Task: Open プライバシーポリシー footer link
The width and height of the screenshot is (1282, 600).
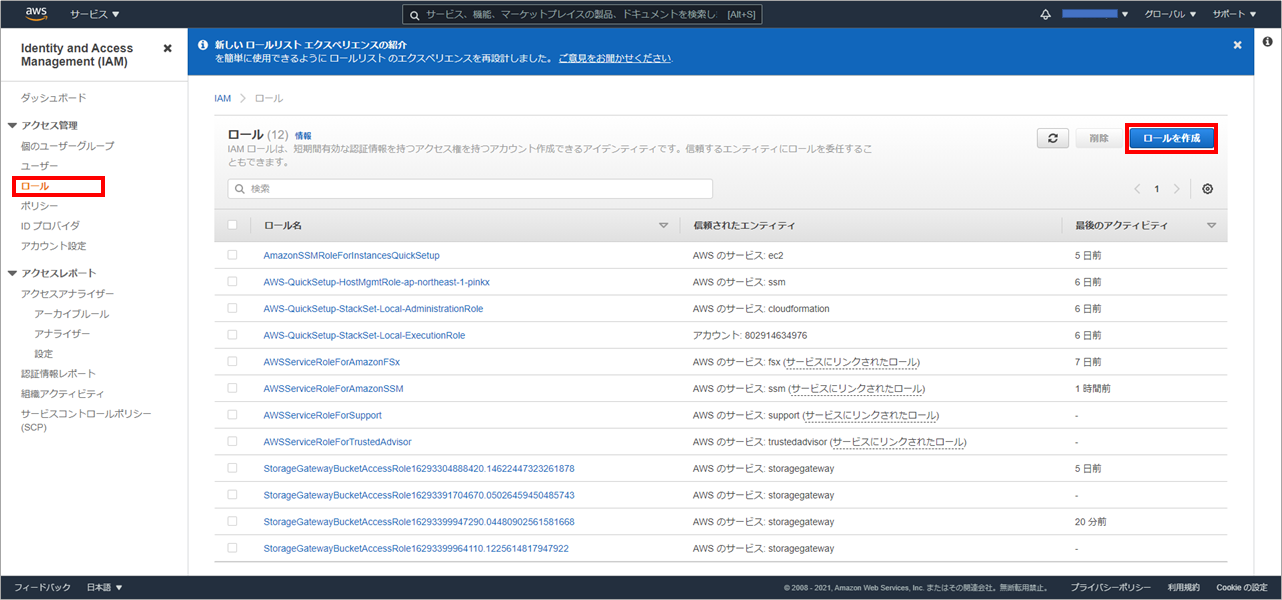Action: coord(1110,587)
